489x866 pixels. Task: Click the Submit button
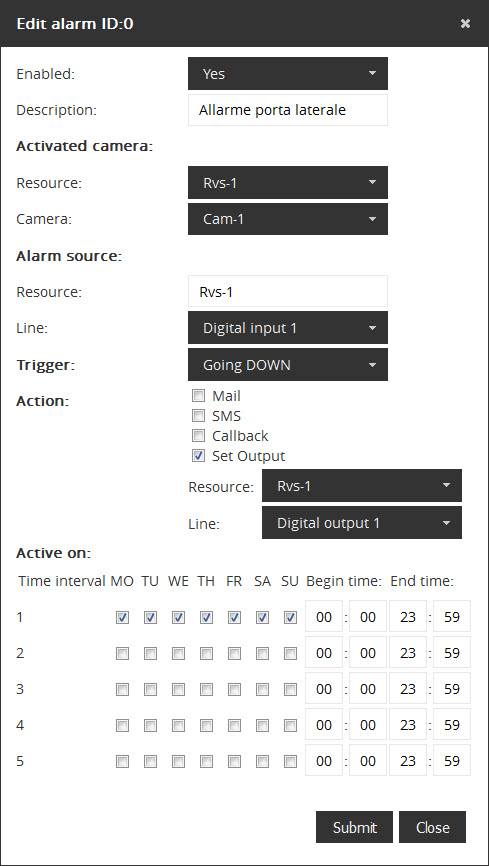click(354, 827)
